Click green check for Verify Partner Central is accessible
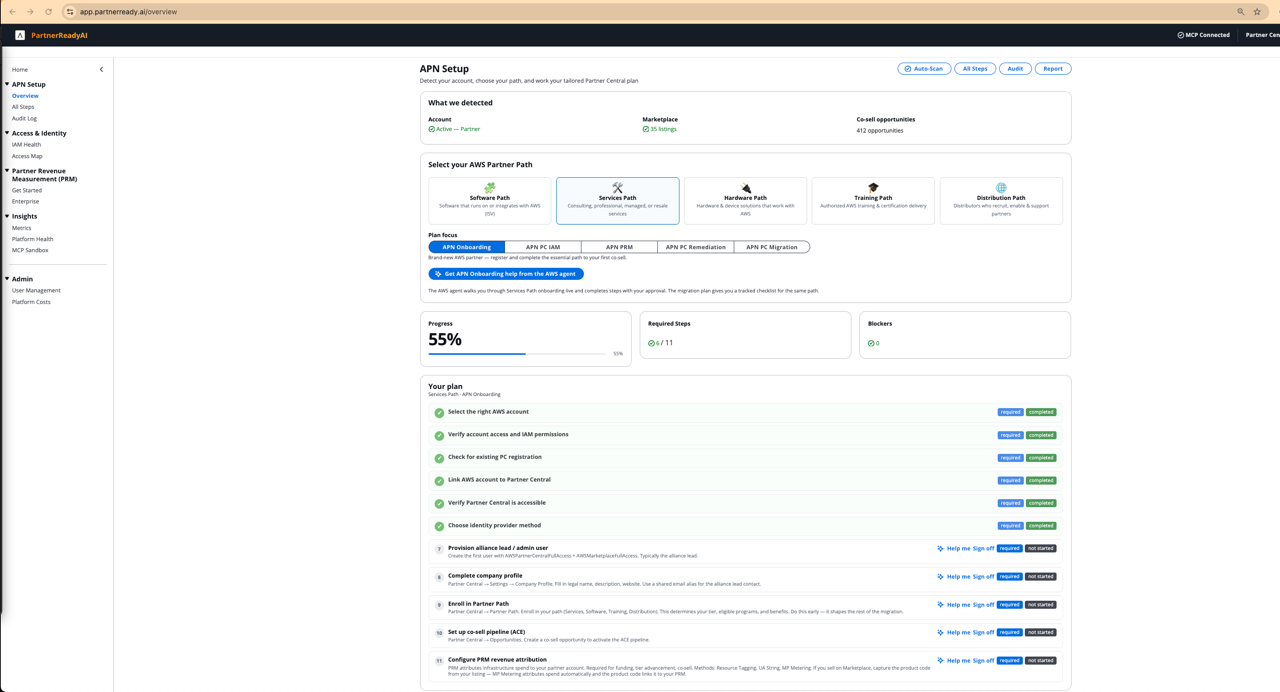Viewport: 1280px width, 692px height. [x=439, y=504]
